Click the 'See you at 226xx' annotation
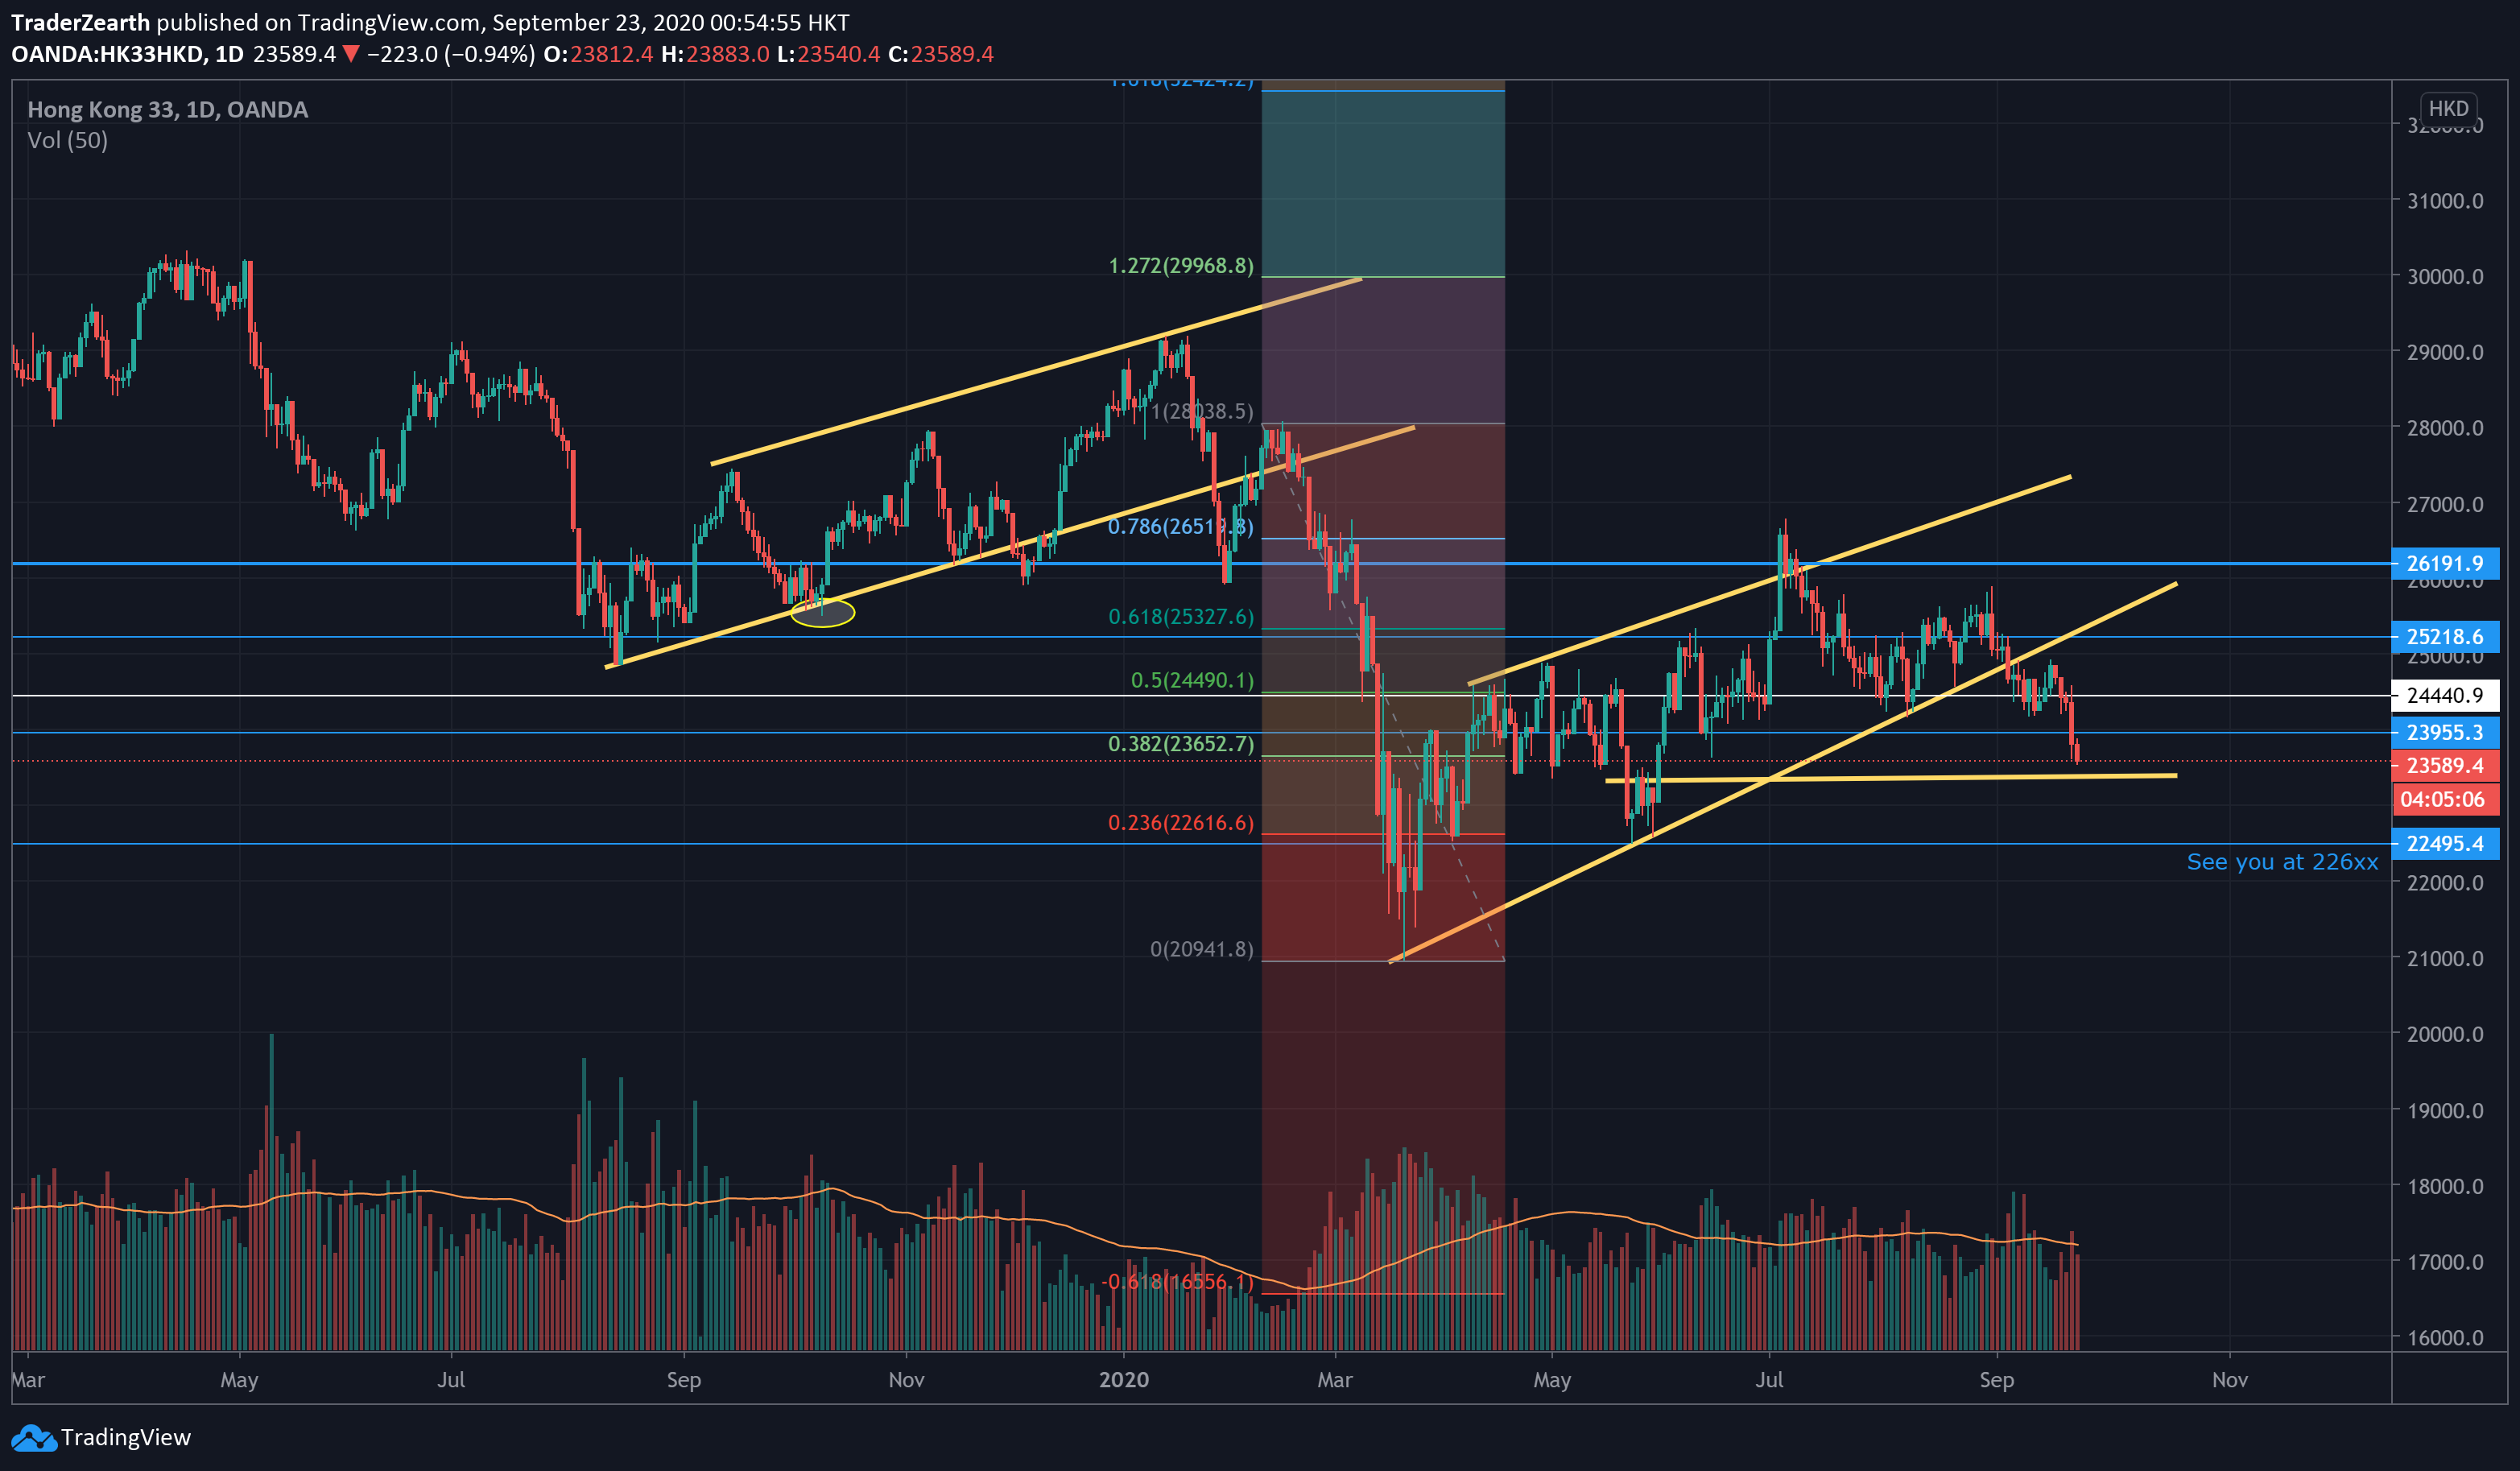Image resolution: width=2520 pixels, height=1471 pixels. tap(2282, 862)
